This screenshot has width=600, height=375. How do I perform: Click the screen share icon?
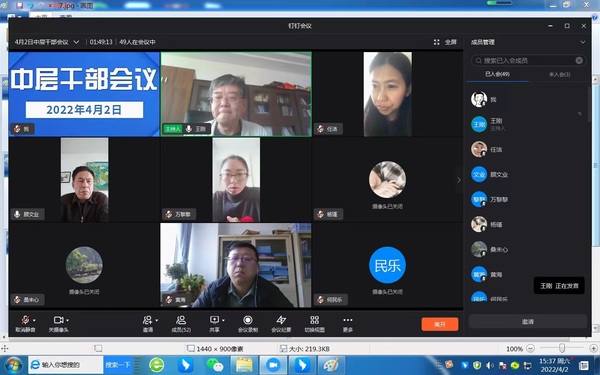[214, 323]
